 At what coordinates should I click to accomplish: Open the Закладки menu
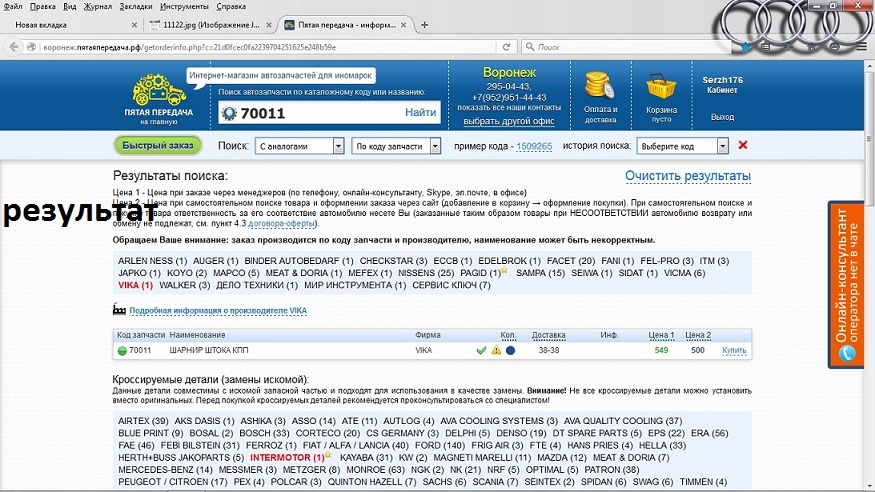coord(136,6)
